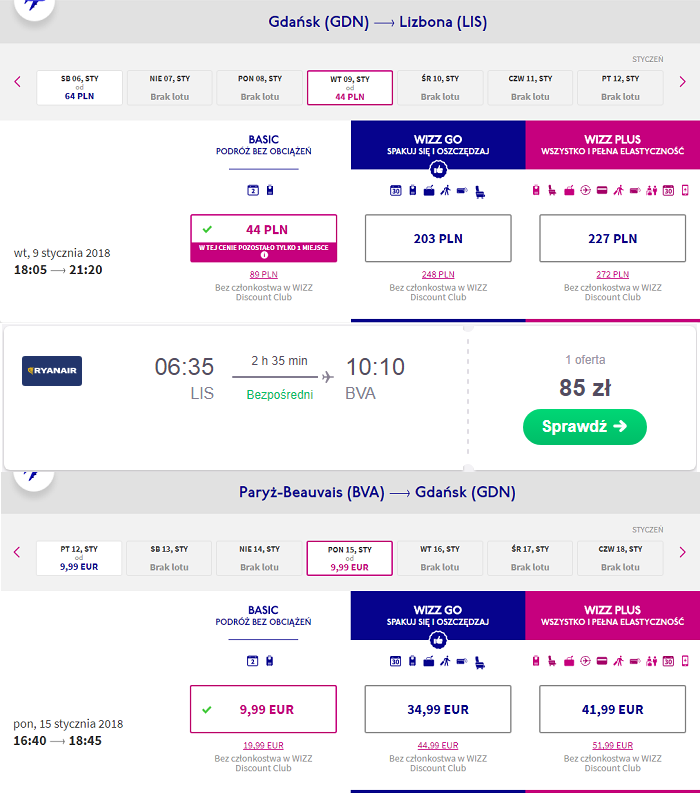
Task: Show earlier dates for Gdańsk–Lizbona flights
Action: (17, 82)
